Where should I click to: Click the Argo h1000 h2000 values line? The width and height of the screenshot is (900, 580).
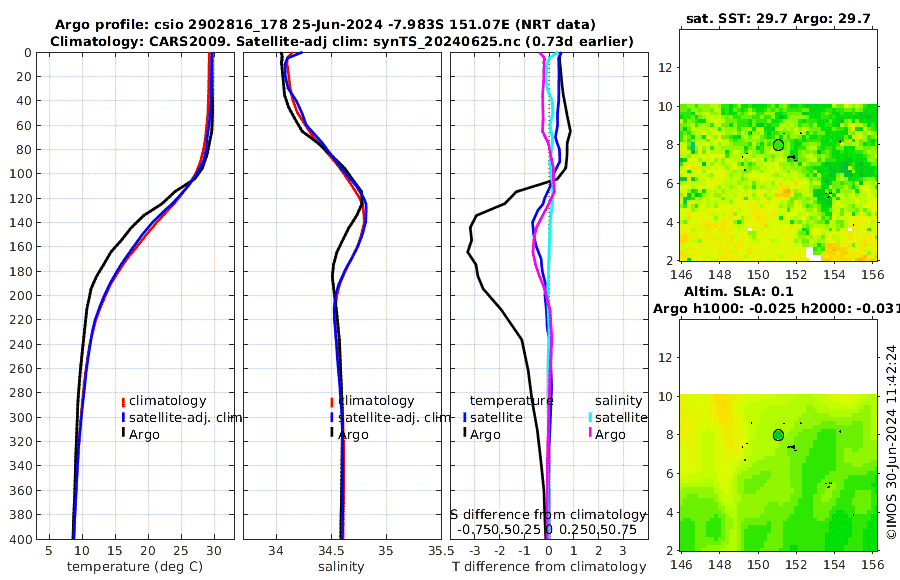776,309
